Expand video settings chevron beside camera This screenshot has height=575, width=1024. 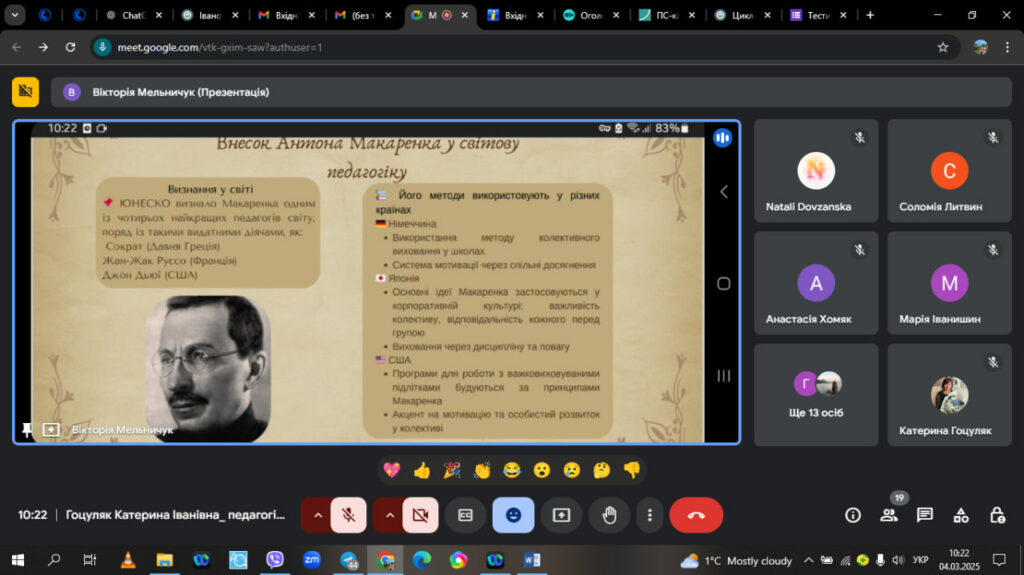pyautogui.click(x=389, y=515)
